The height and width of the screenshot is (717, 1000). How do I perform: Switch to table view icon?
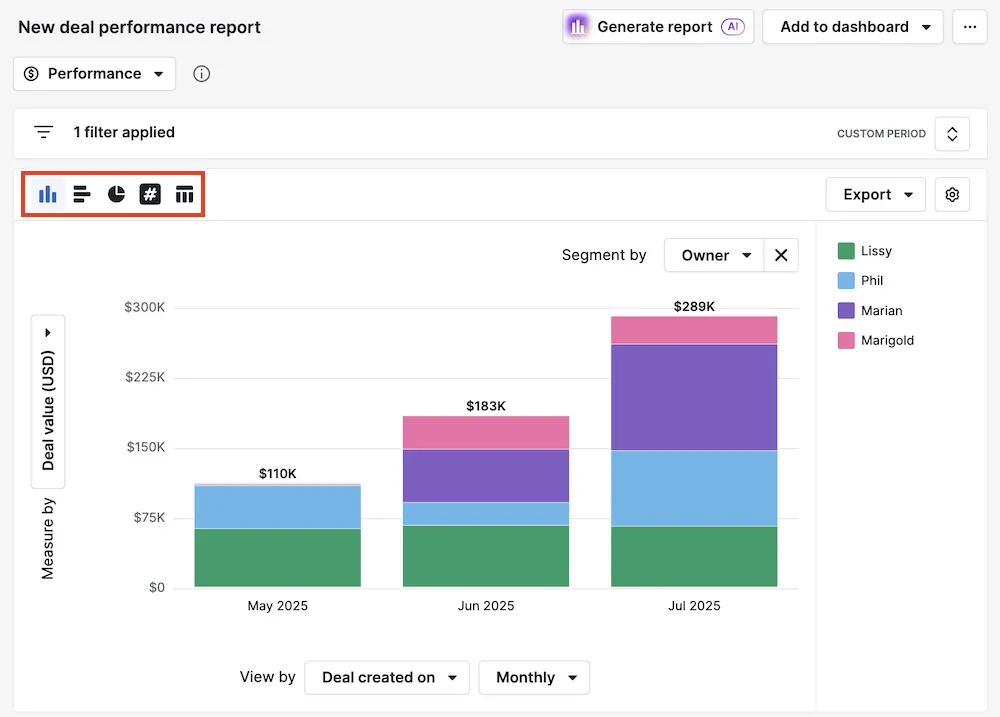[x=184, y=194]
